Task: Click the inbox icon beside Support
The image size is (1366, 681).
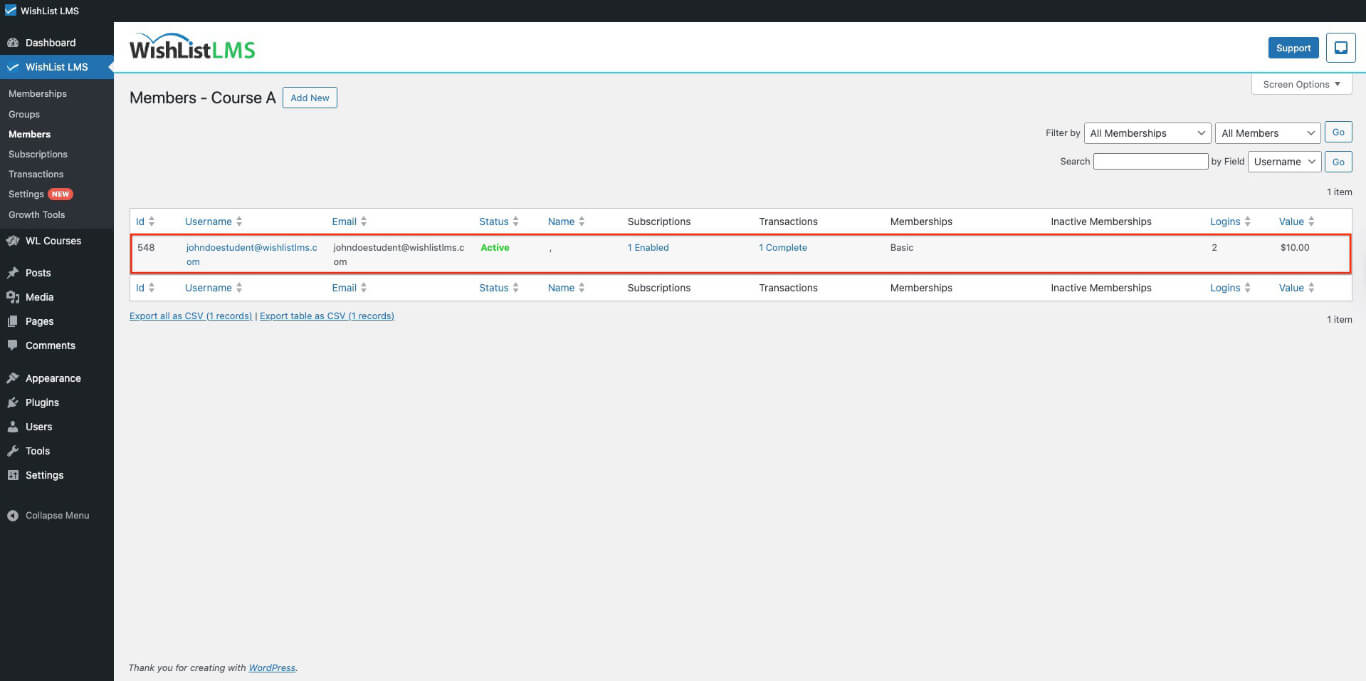Action: click(1341, 48)
